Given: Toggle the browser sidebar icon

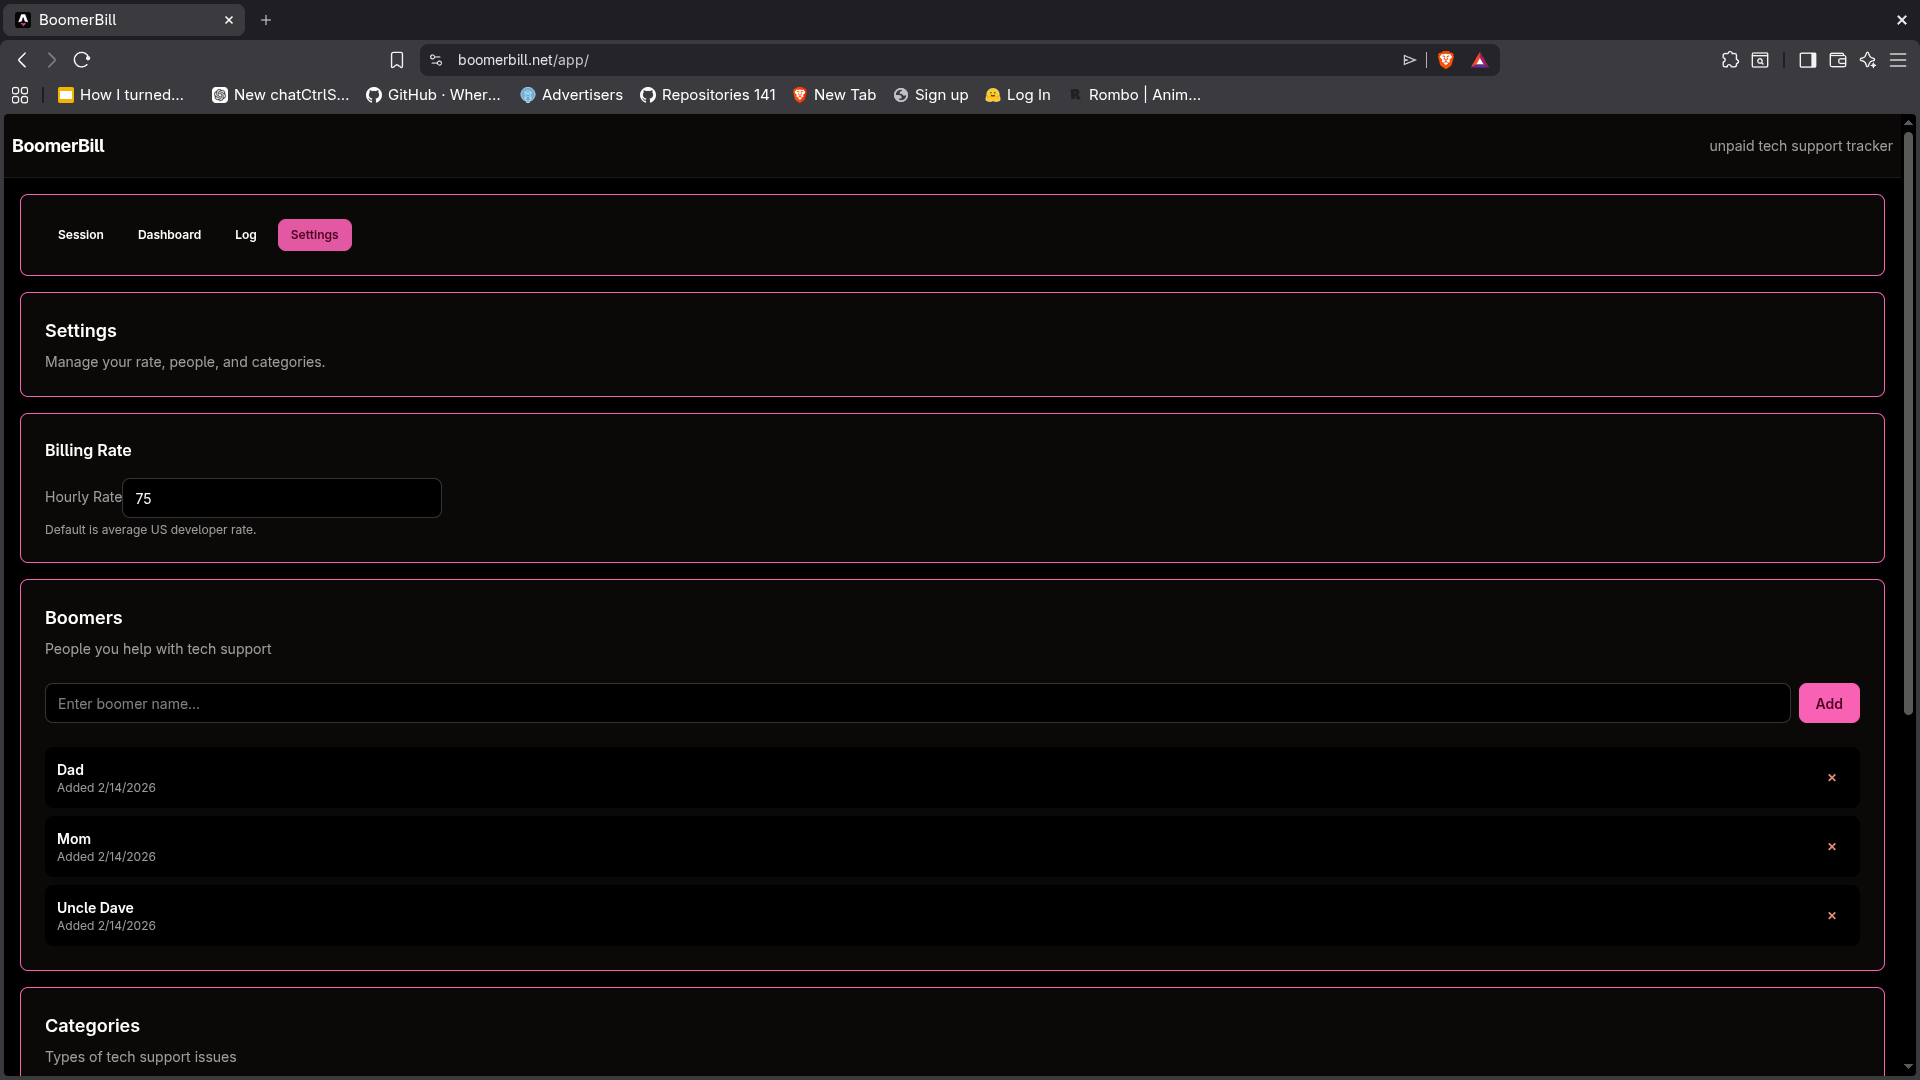Looking at the screenshot, I should tap(1807, 60).
